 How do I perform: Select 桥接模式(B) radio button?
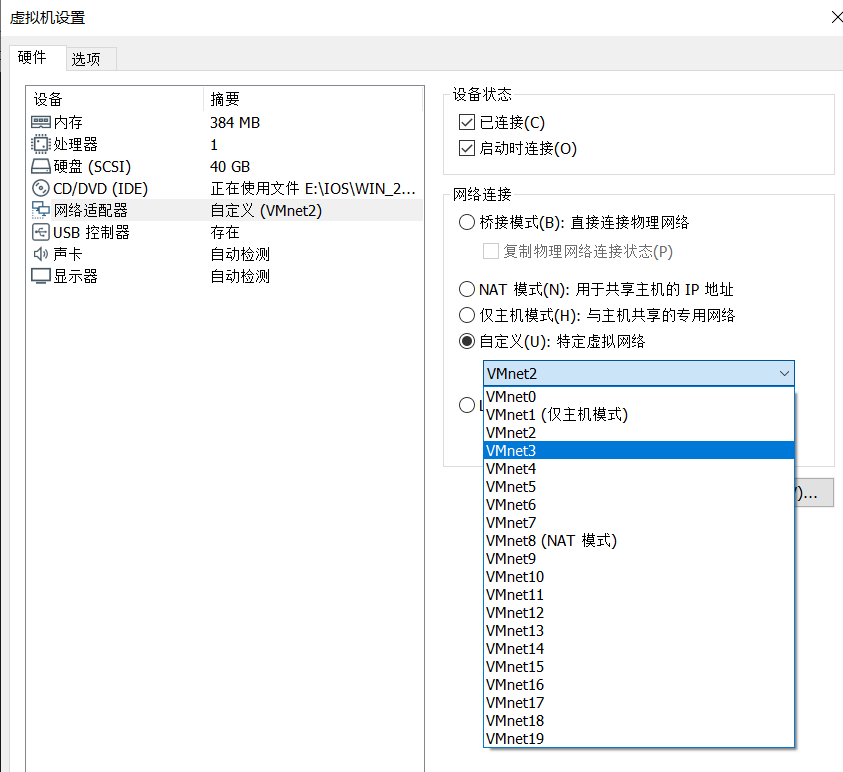click(467, 222)
